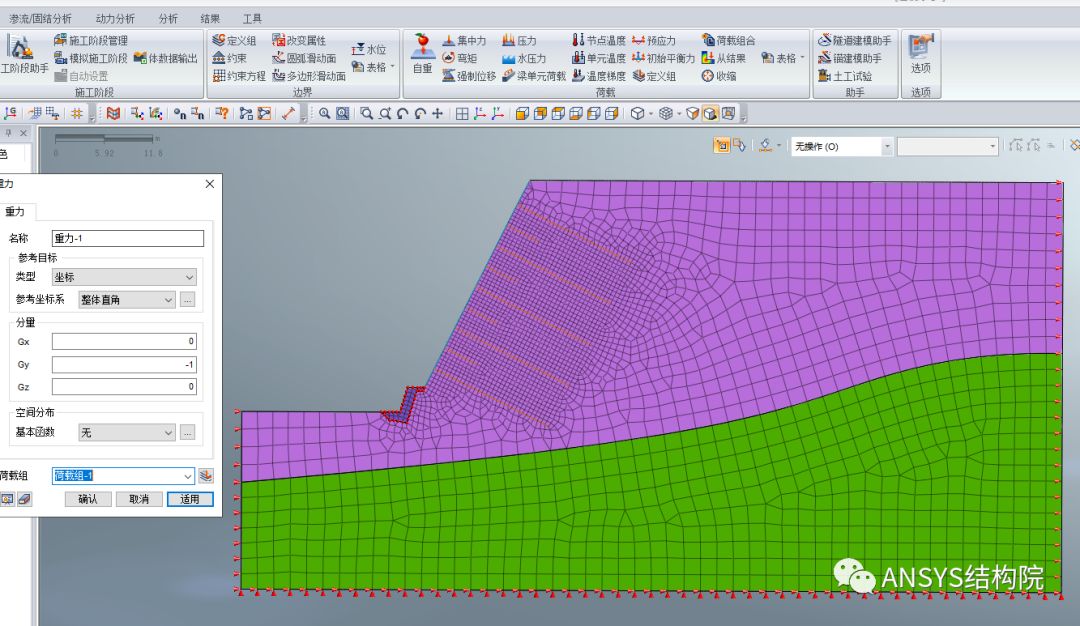The image size is (1080, 626).
Task: Click the Gy component input field
Action: pyautogui.click(x=125, y=364)
